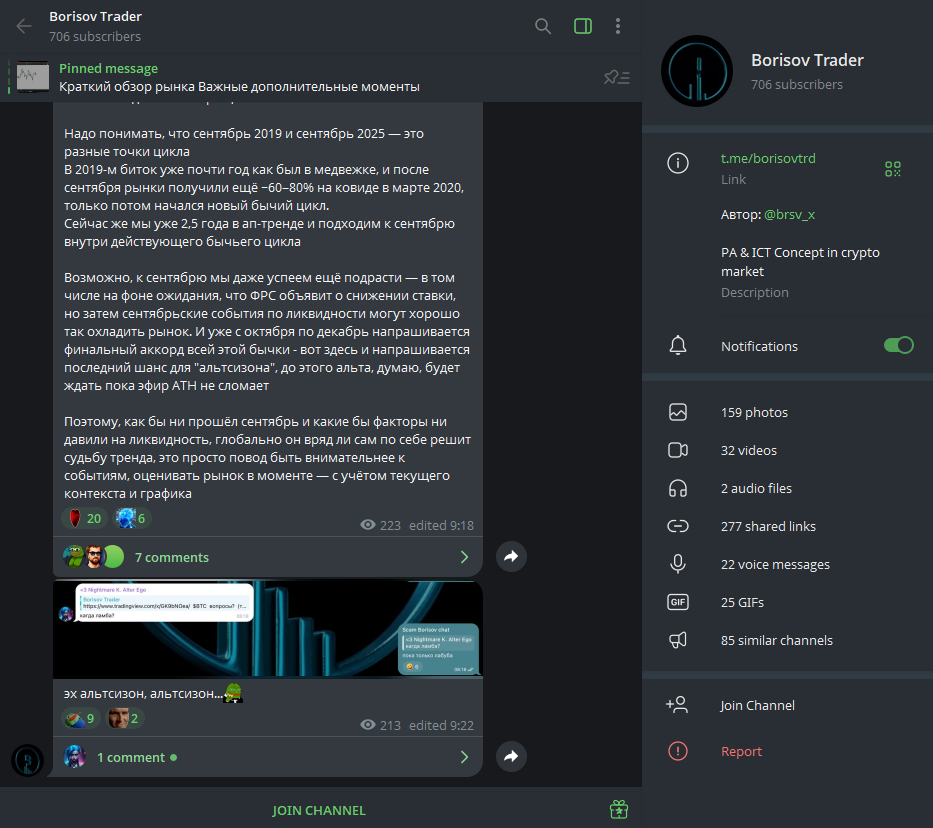Forward the альтсизон post using share icon
Viewport: 933px width, 828px height.
pyautogui.click(x=511, y=757)
